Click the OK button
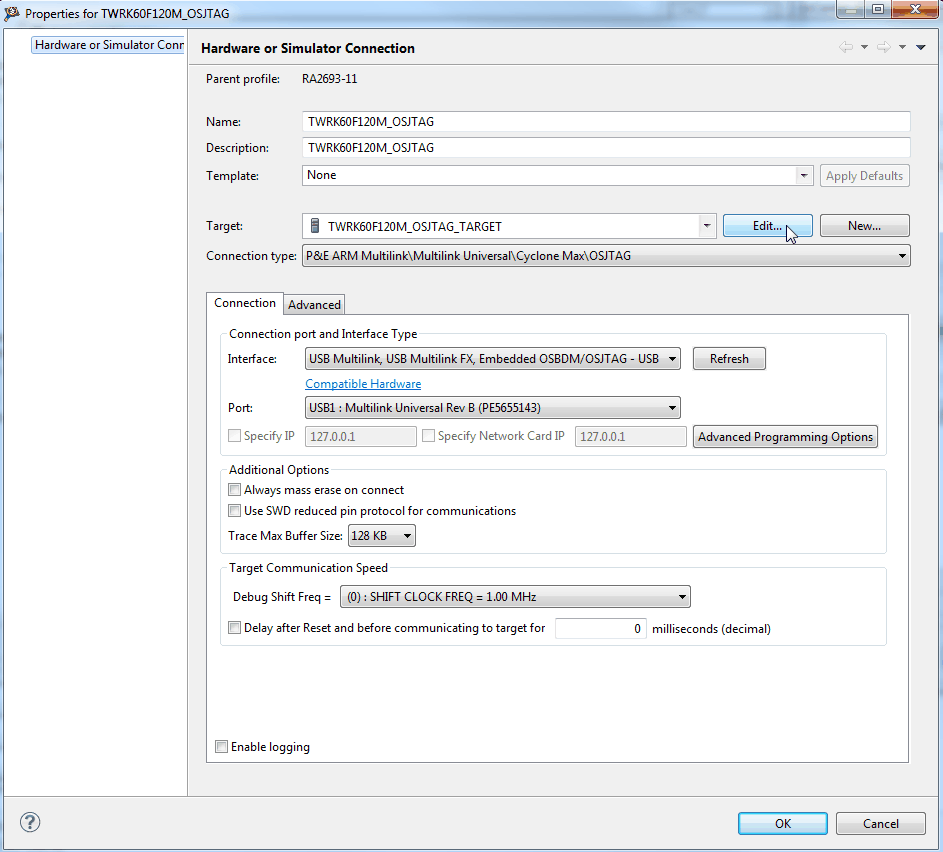This screenshot has width=943, height=852. tap(782, 823)
